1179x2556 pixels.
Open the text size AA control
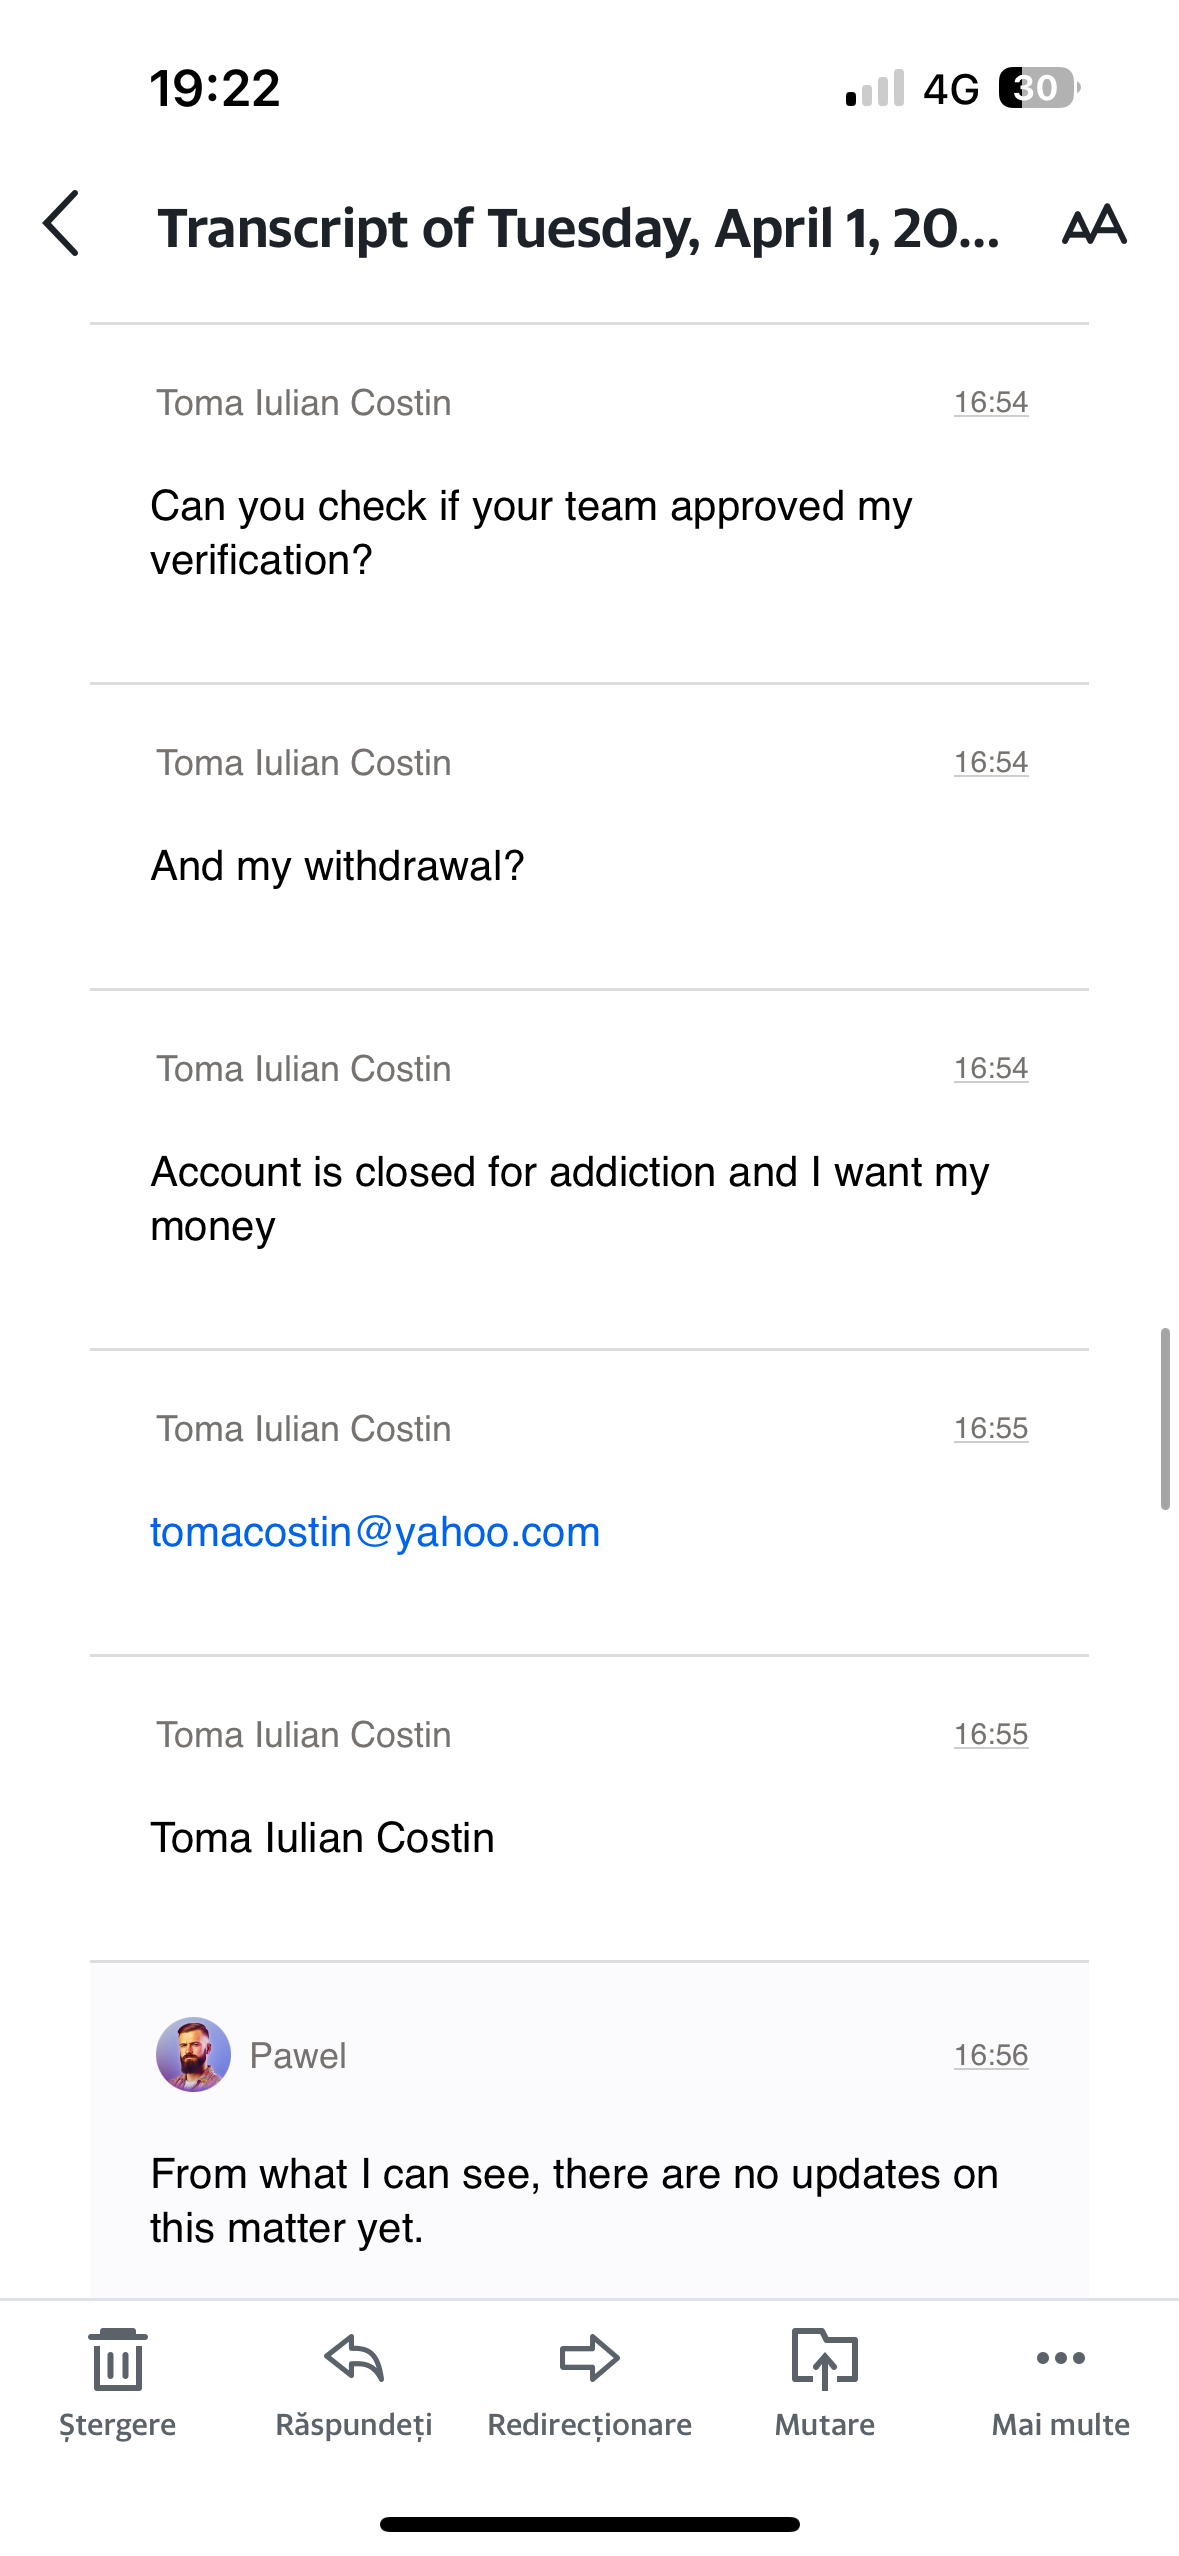(1094, 226)
